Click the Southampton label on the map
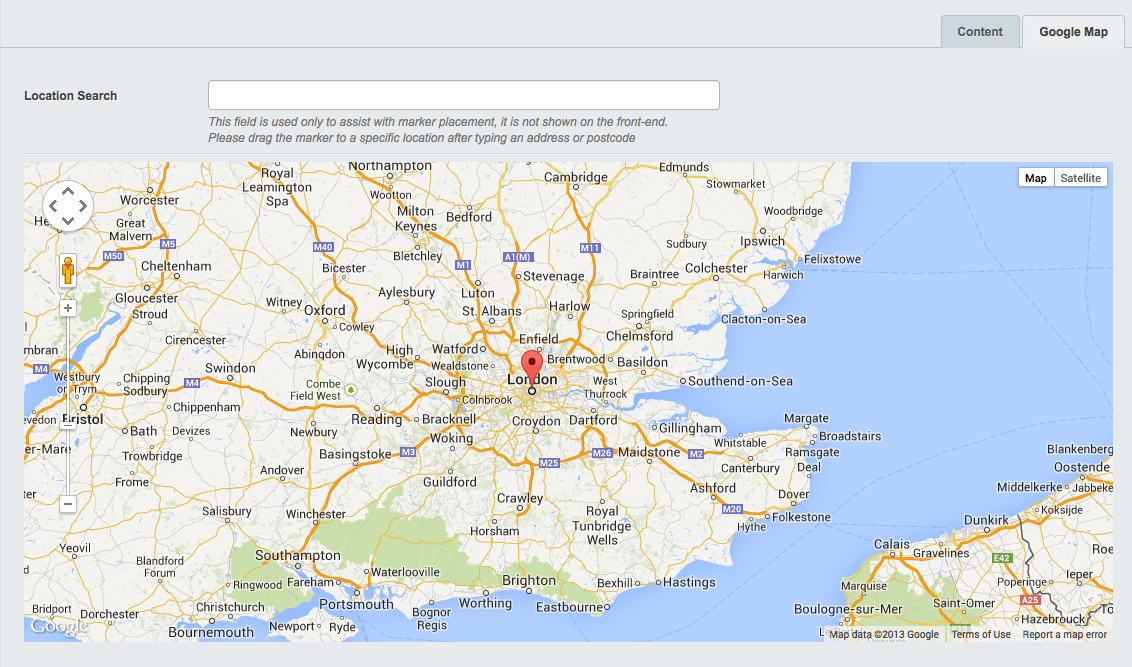The image size is (1132, 667). point(297,555)
